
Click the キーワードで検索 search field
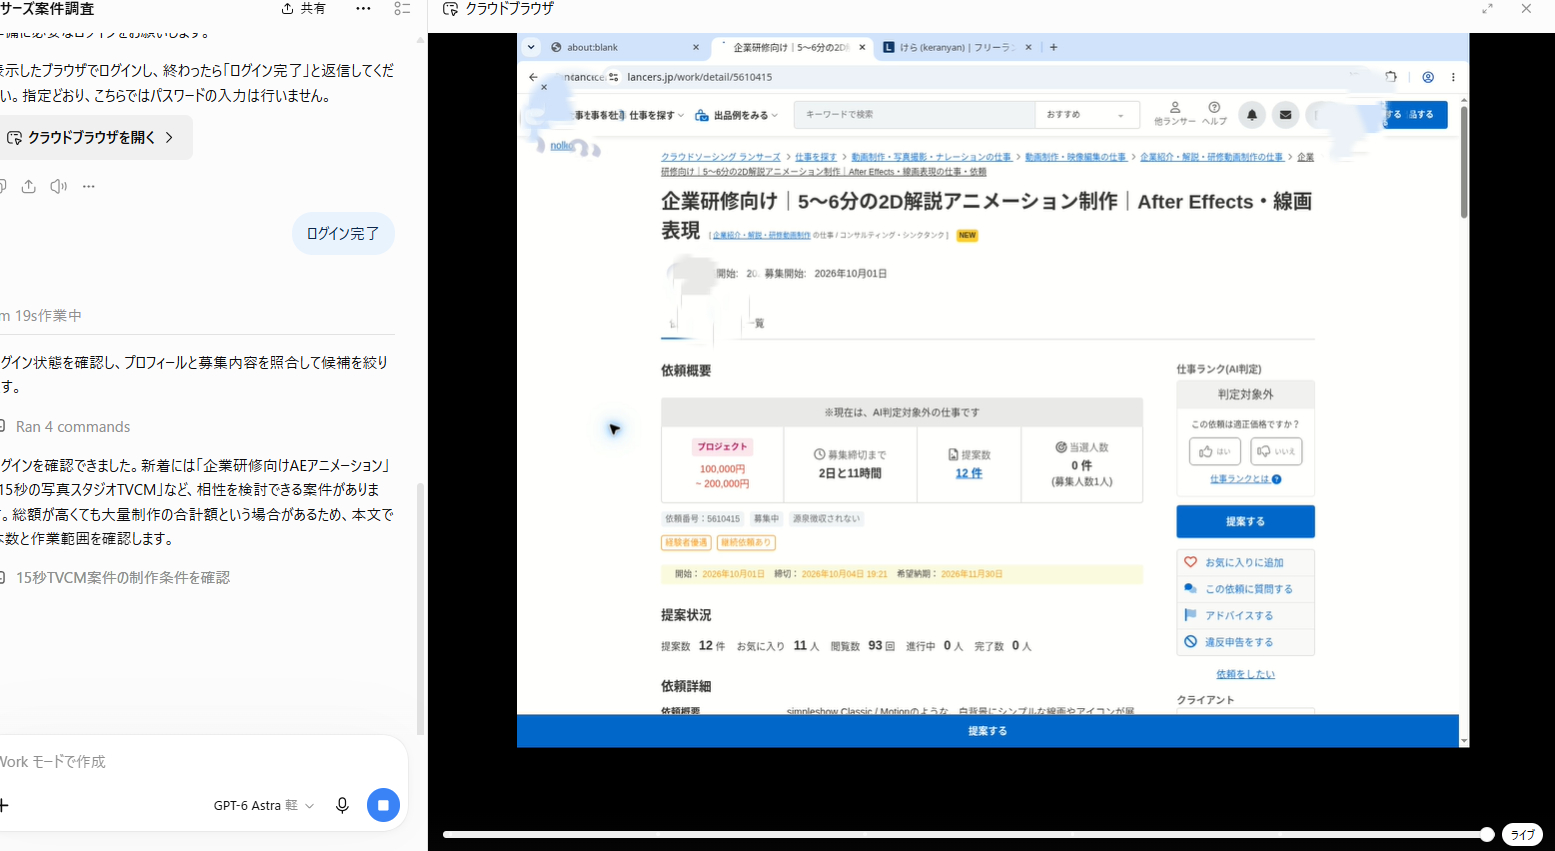tap(915, 115)
